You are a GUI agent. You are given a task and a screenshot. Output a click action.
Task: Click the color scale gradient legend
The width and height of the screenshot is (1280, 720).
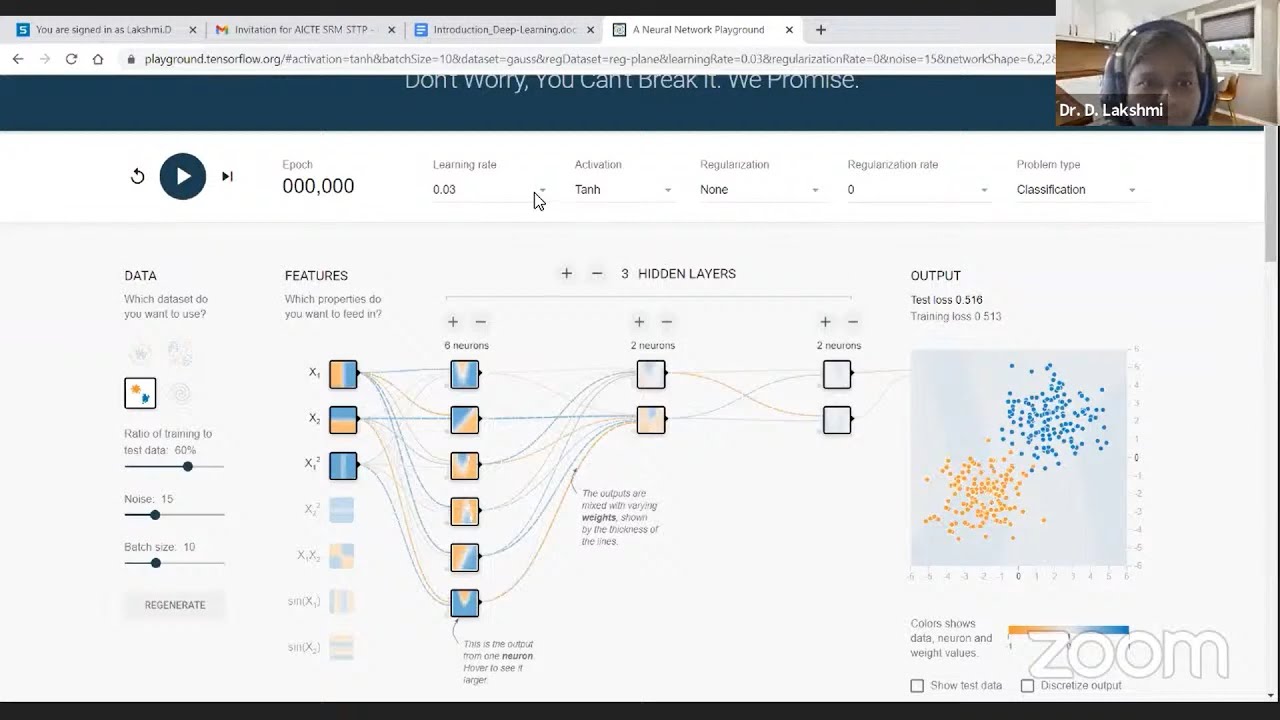pos(1068,631)
